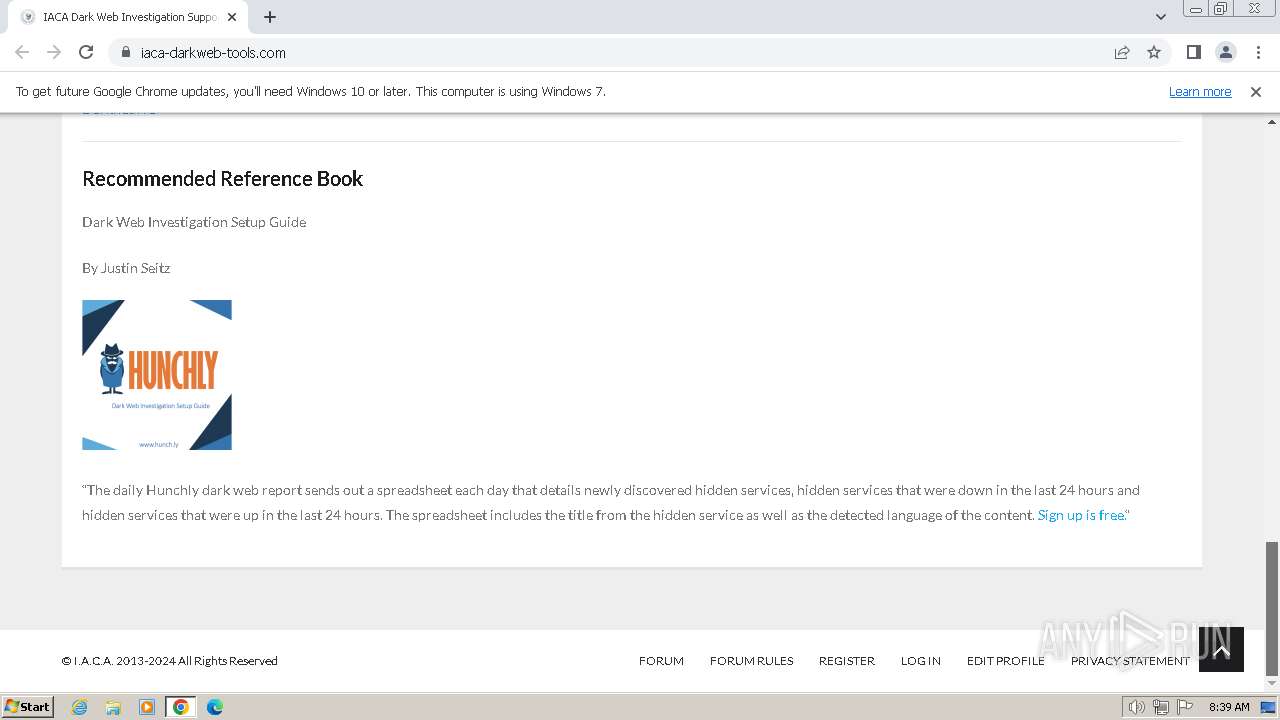Share this page icon in address bar
This screenshot has height=720, width=1280.
point(1122,52)
